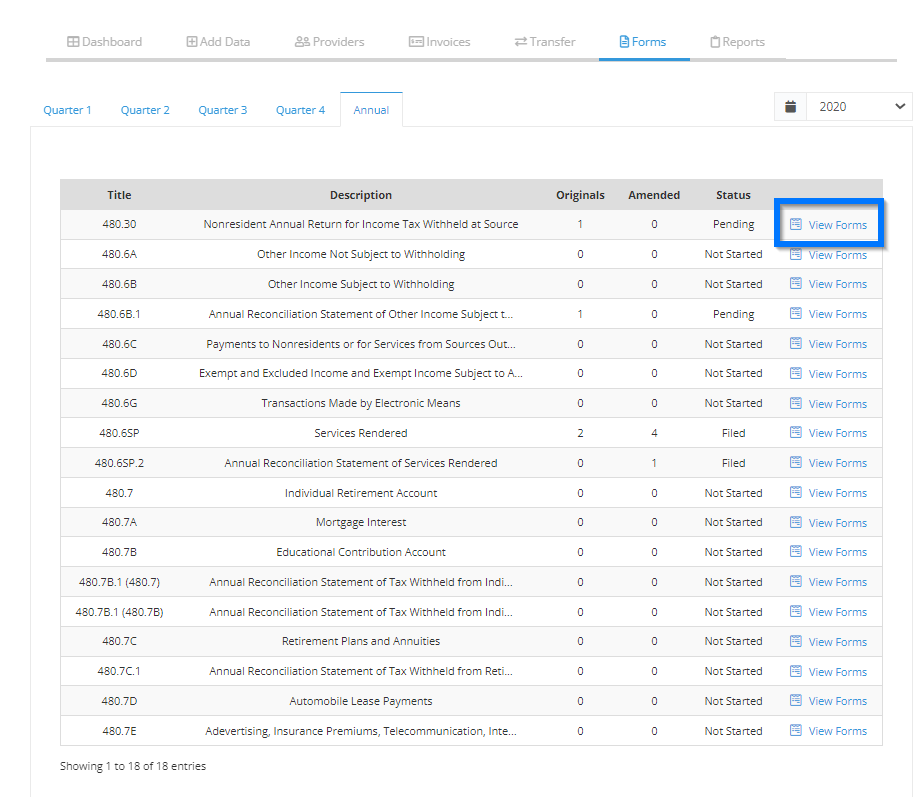Click the Invoices card icon
Viewport: 917px width, 797px height.
click(x=416, y=42)
